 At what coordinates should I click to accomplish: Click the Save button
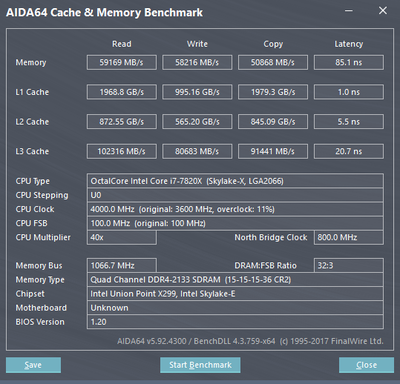[x=33, y=365]
